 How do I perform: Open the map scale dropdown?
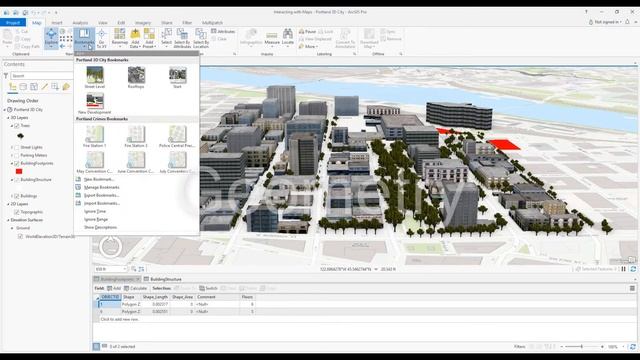click(124, 269)
